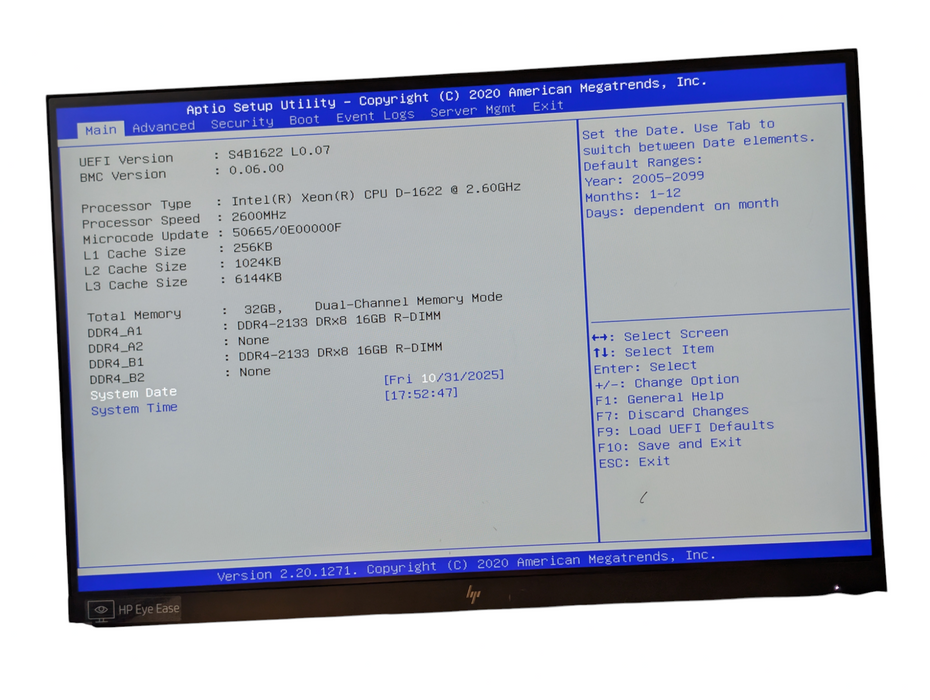The width and height of the screenshot is (930, 700).
Task: Open the Boot tab
Action: tap(304, 120)
